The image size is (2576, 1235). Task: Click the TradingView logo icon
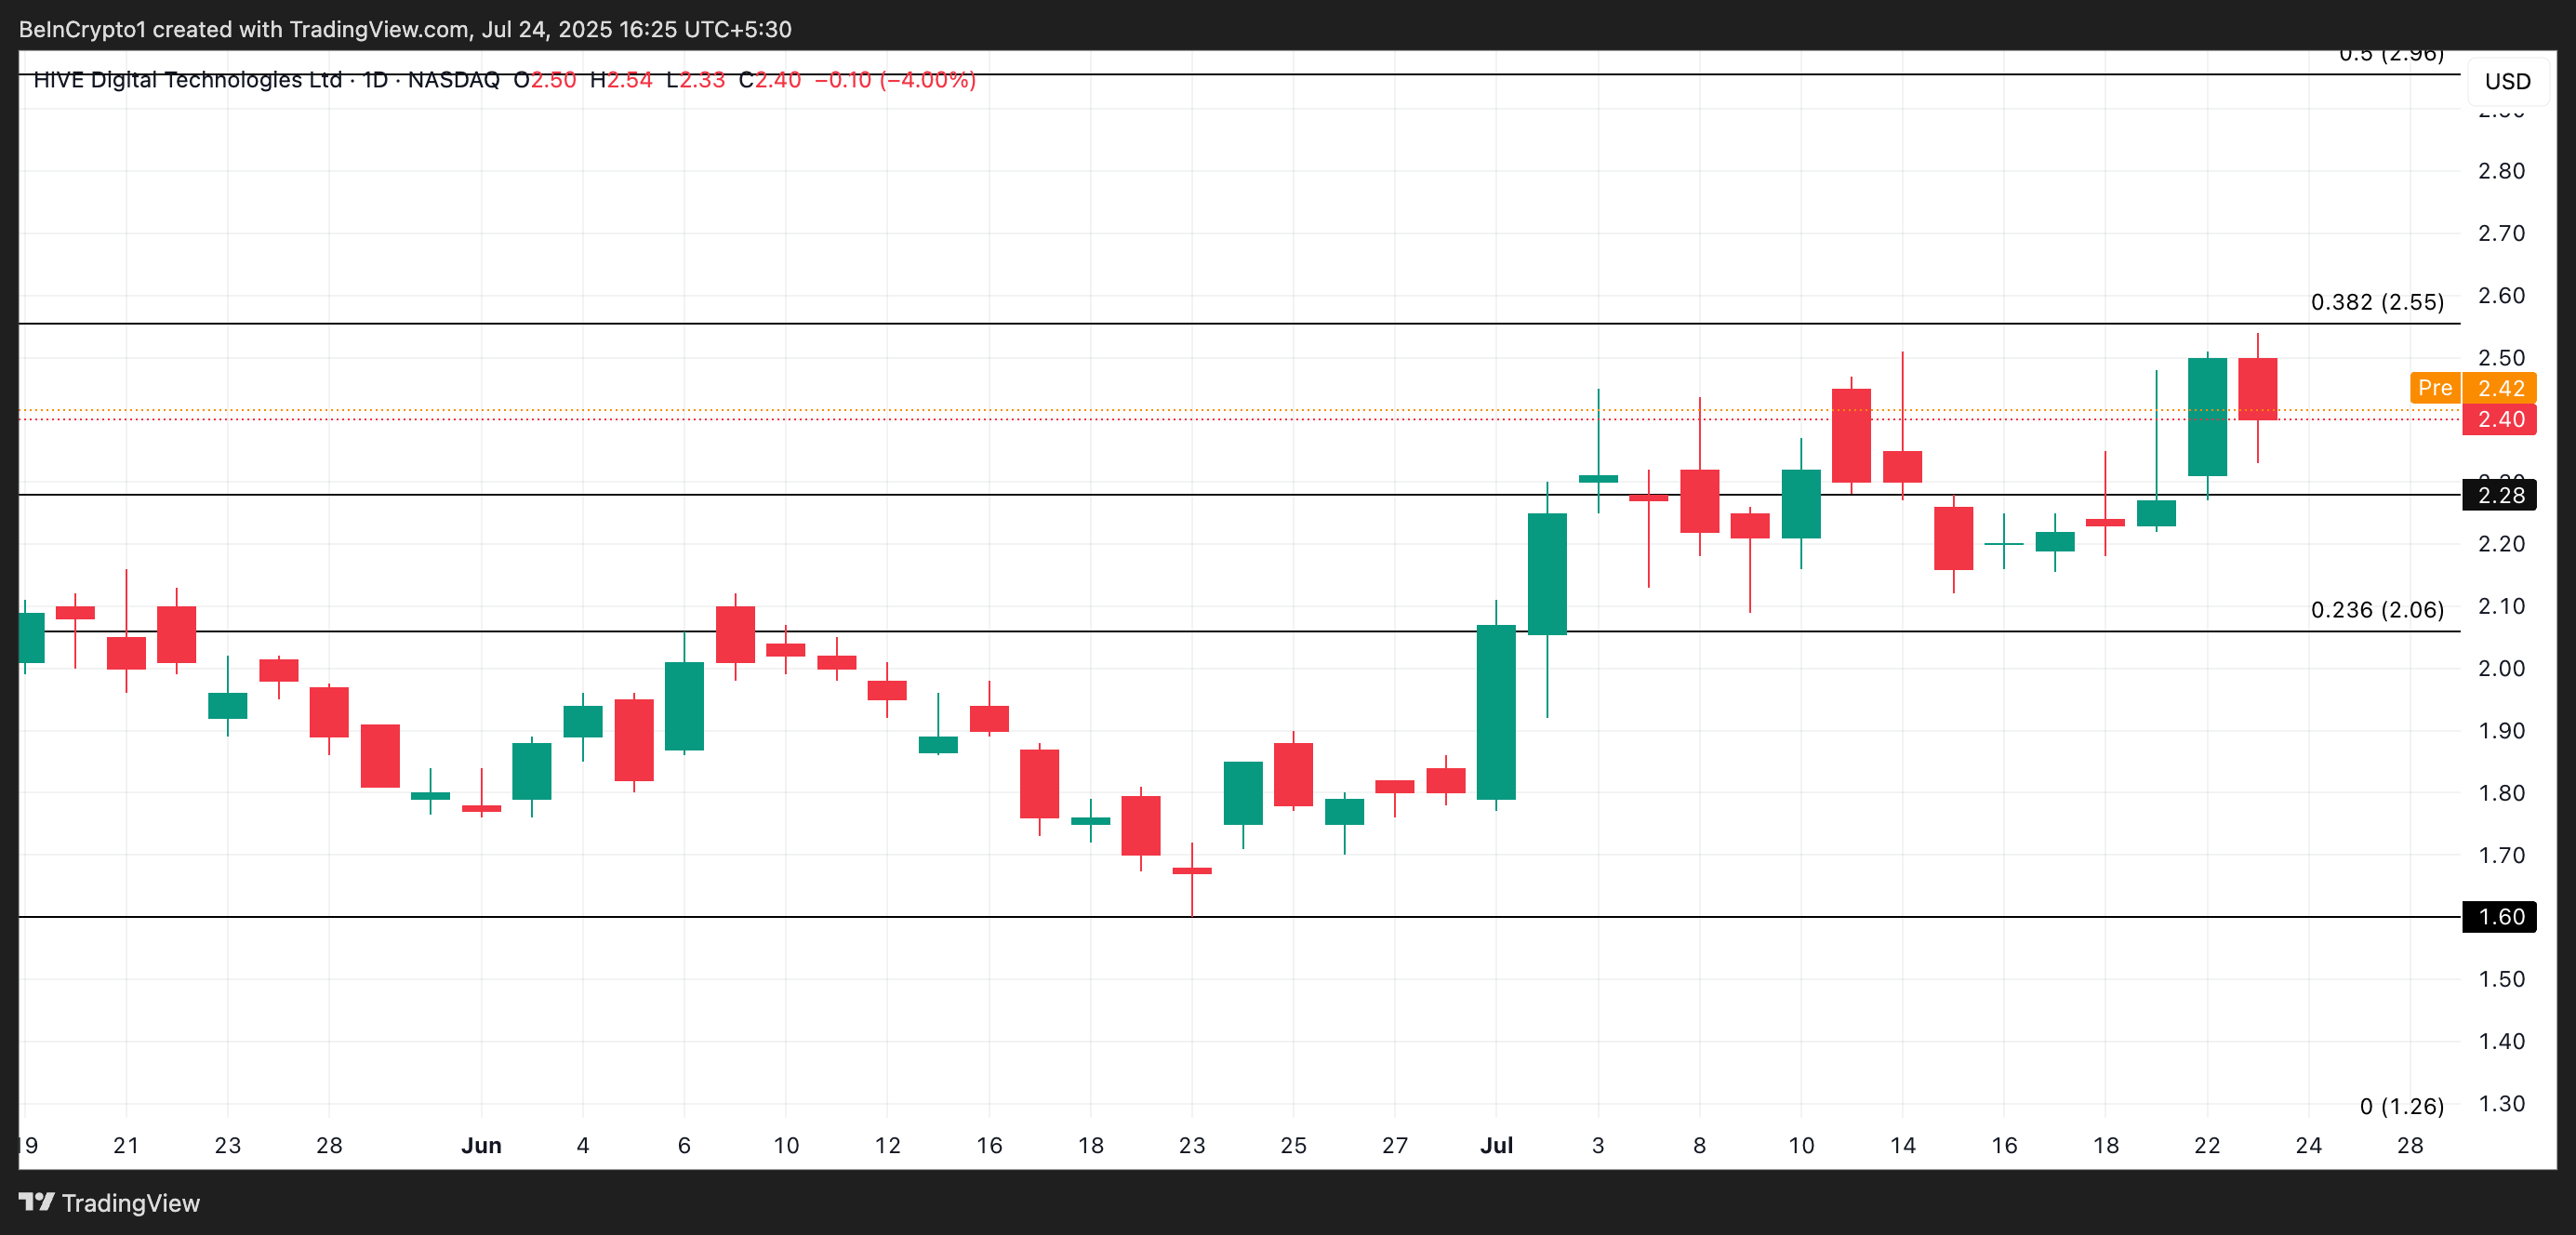pyautogui.click(x=37, y=1201)
